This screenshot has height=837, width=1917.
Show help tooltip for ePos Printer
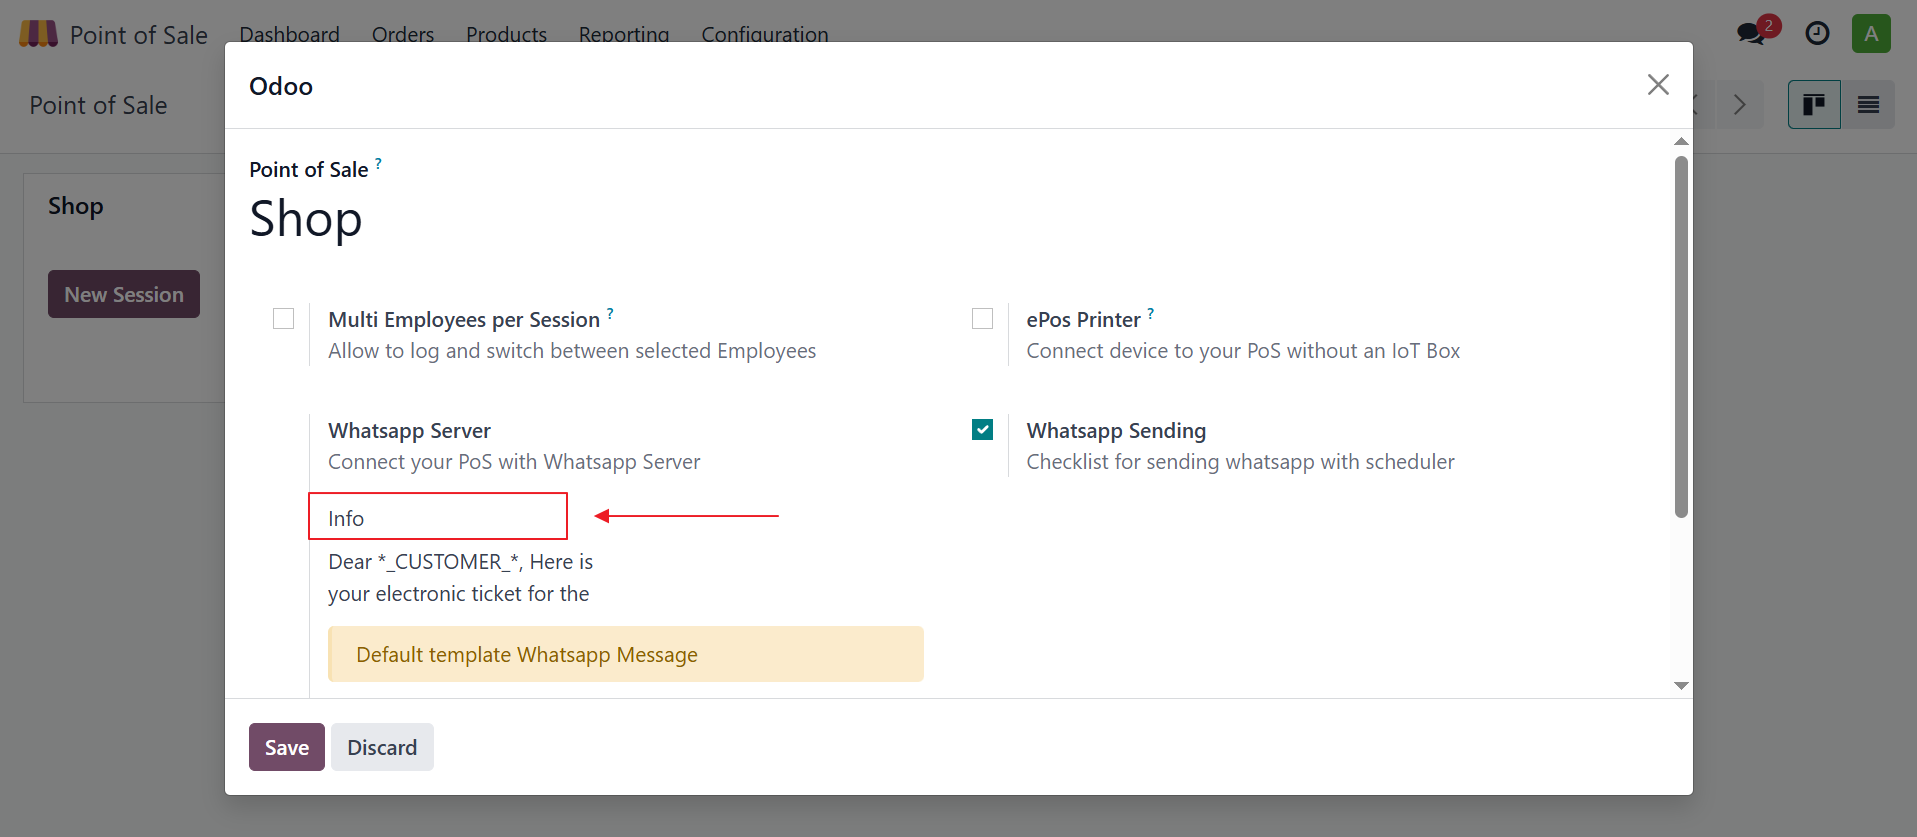coord(1150,313)
